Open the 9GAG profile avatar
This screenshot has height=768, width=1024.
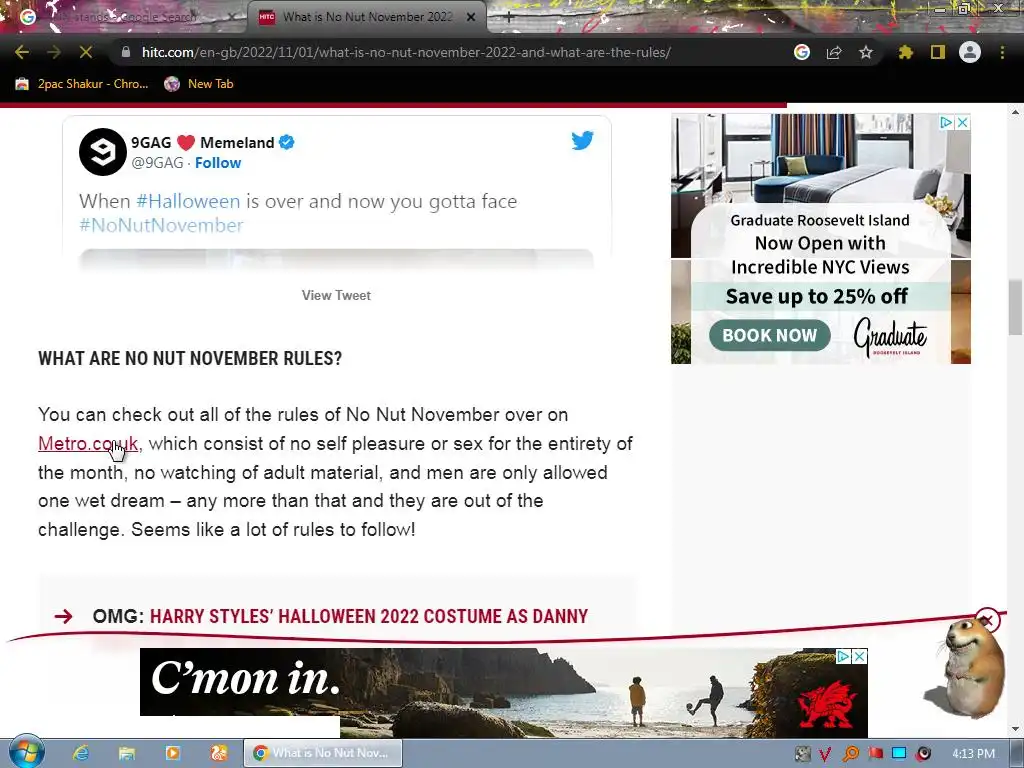pos(103,152)
